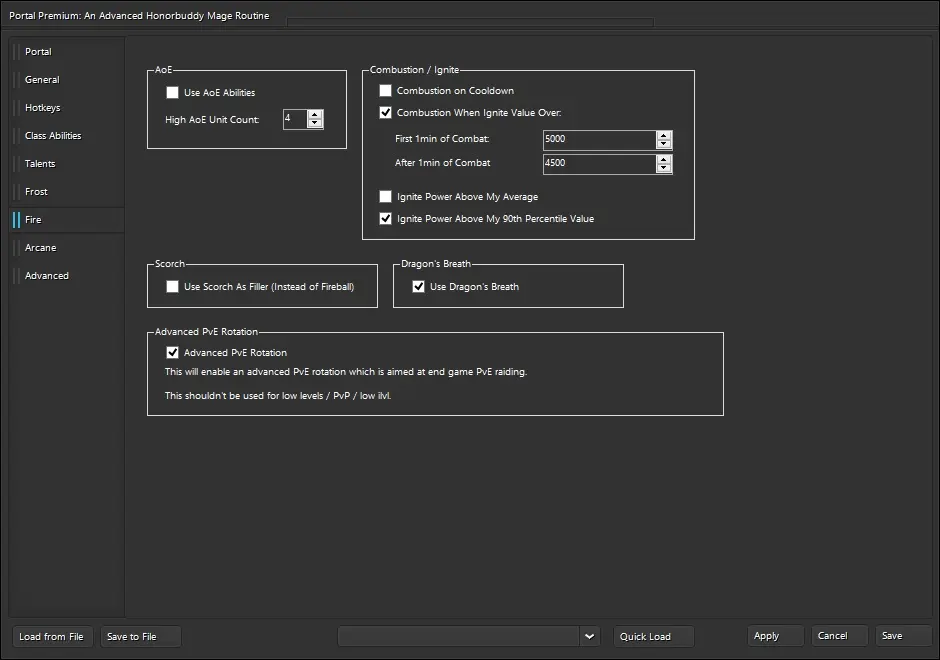Expand the Quick Load profile dropdown arrow

pos(589,637)
